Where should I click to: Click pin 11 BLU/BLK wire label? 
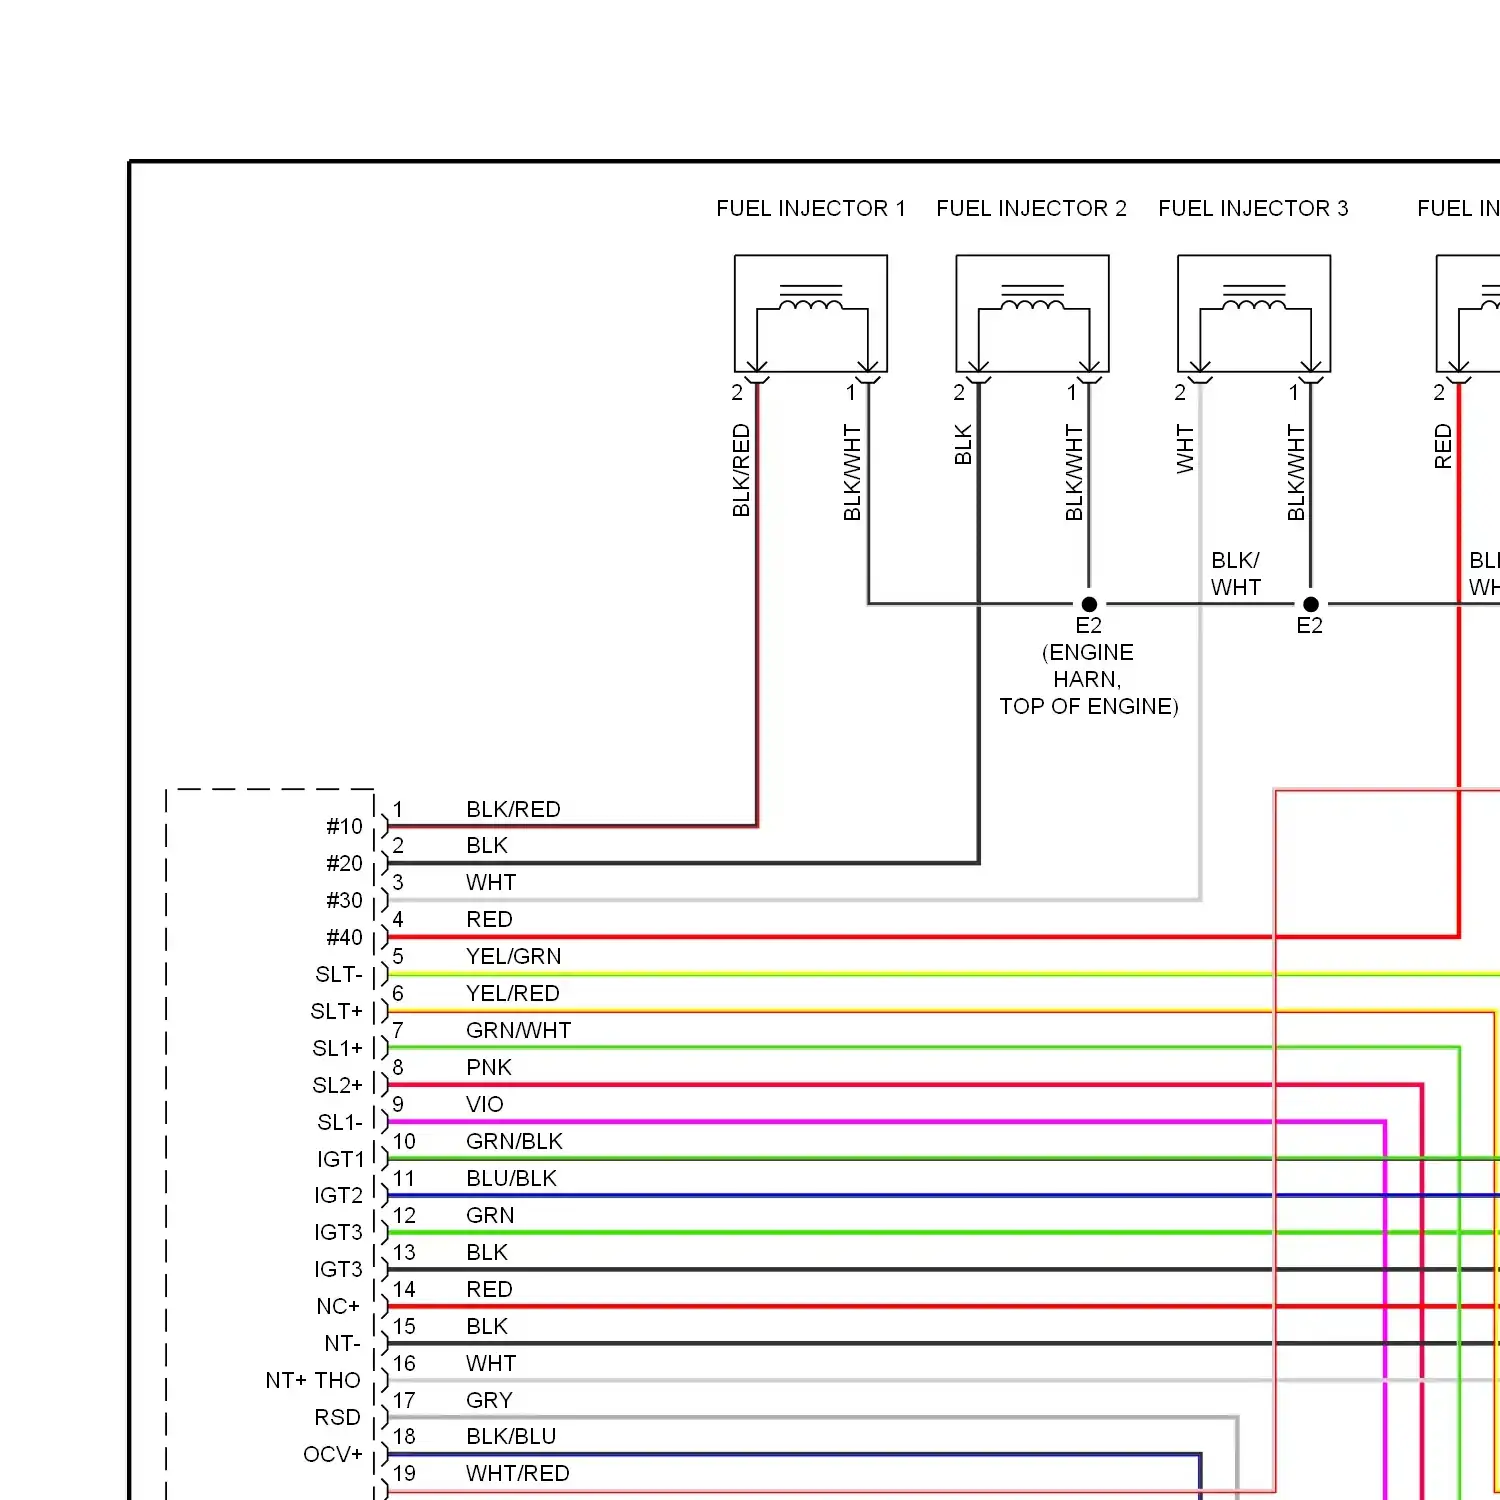511,1178
